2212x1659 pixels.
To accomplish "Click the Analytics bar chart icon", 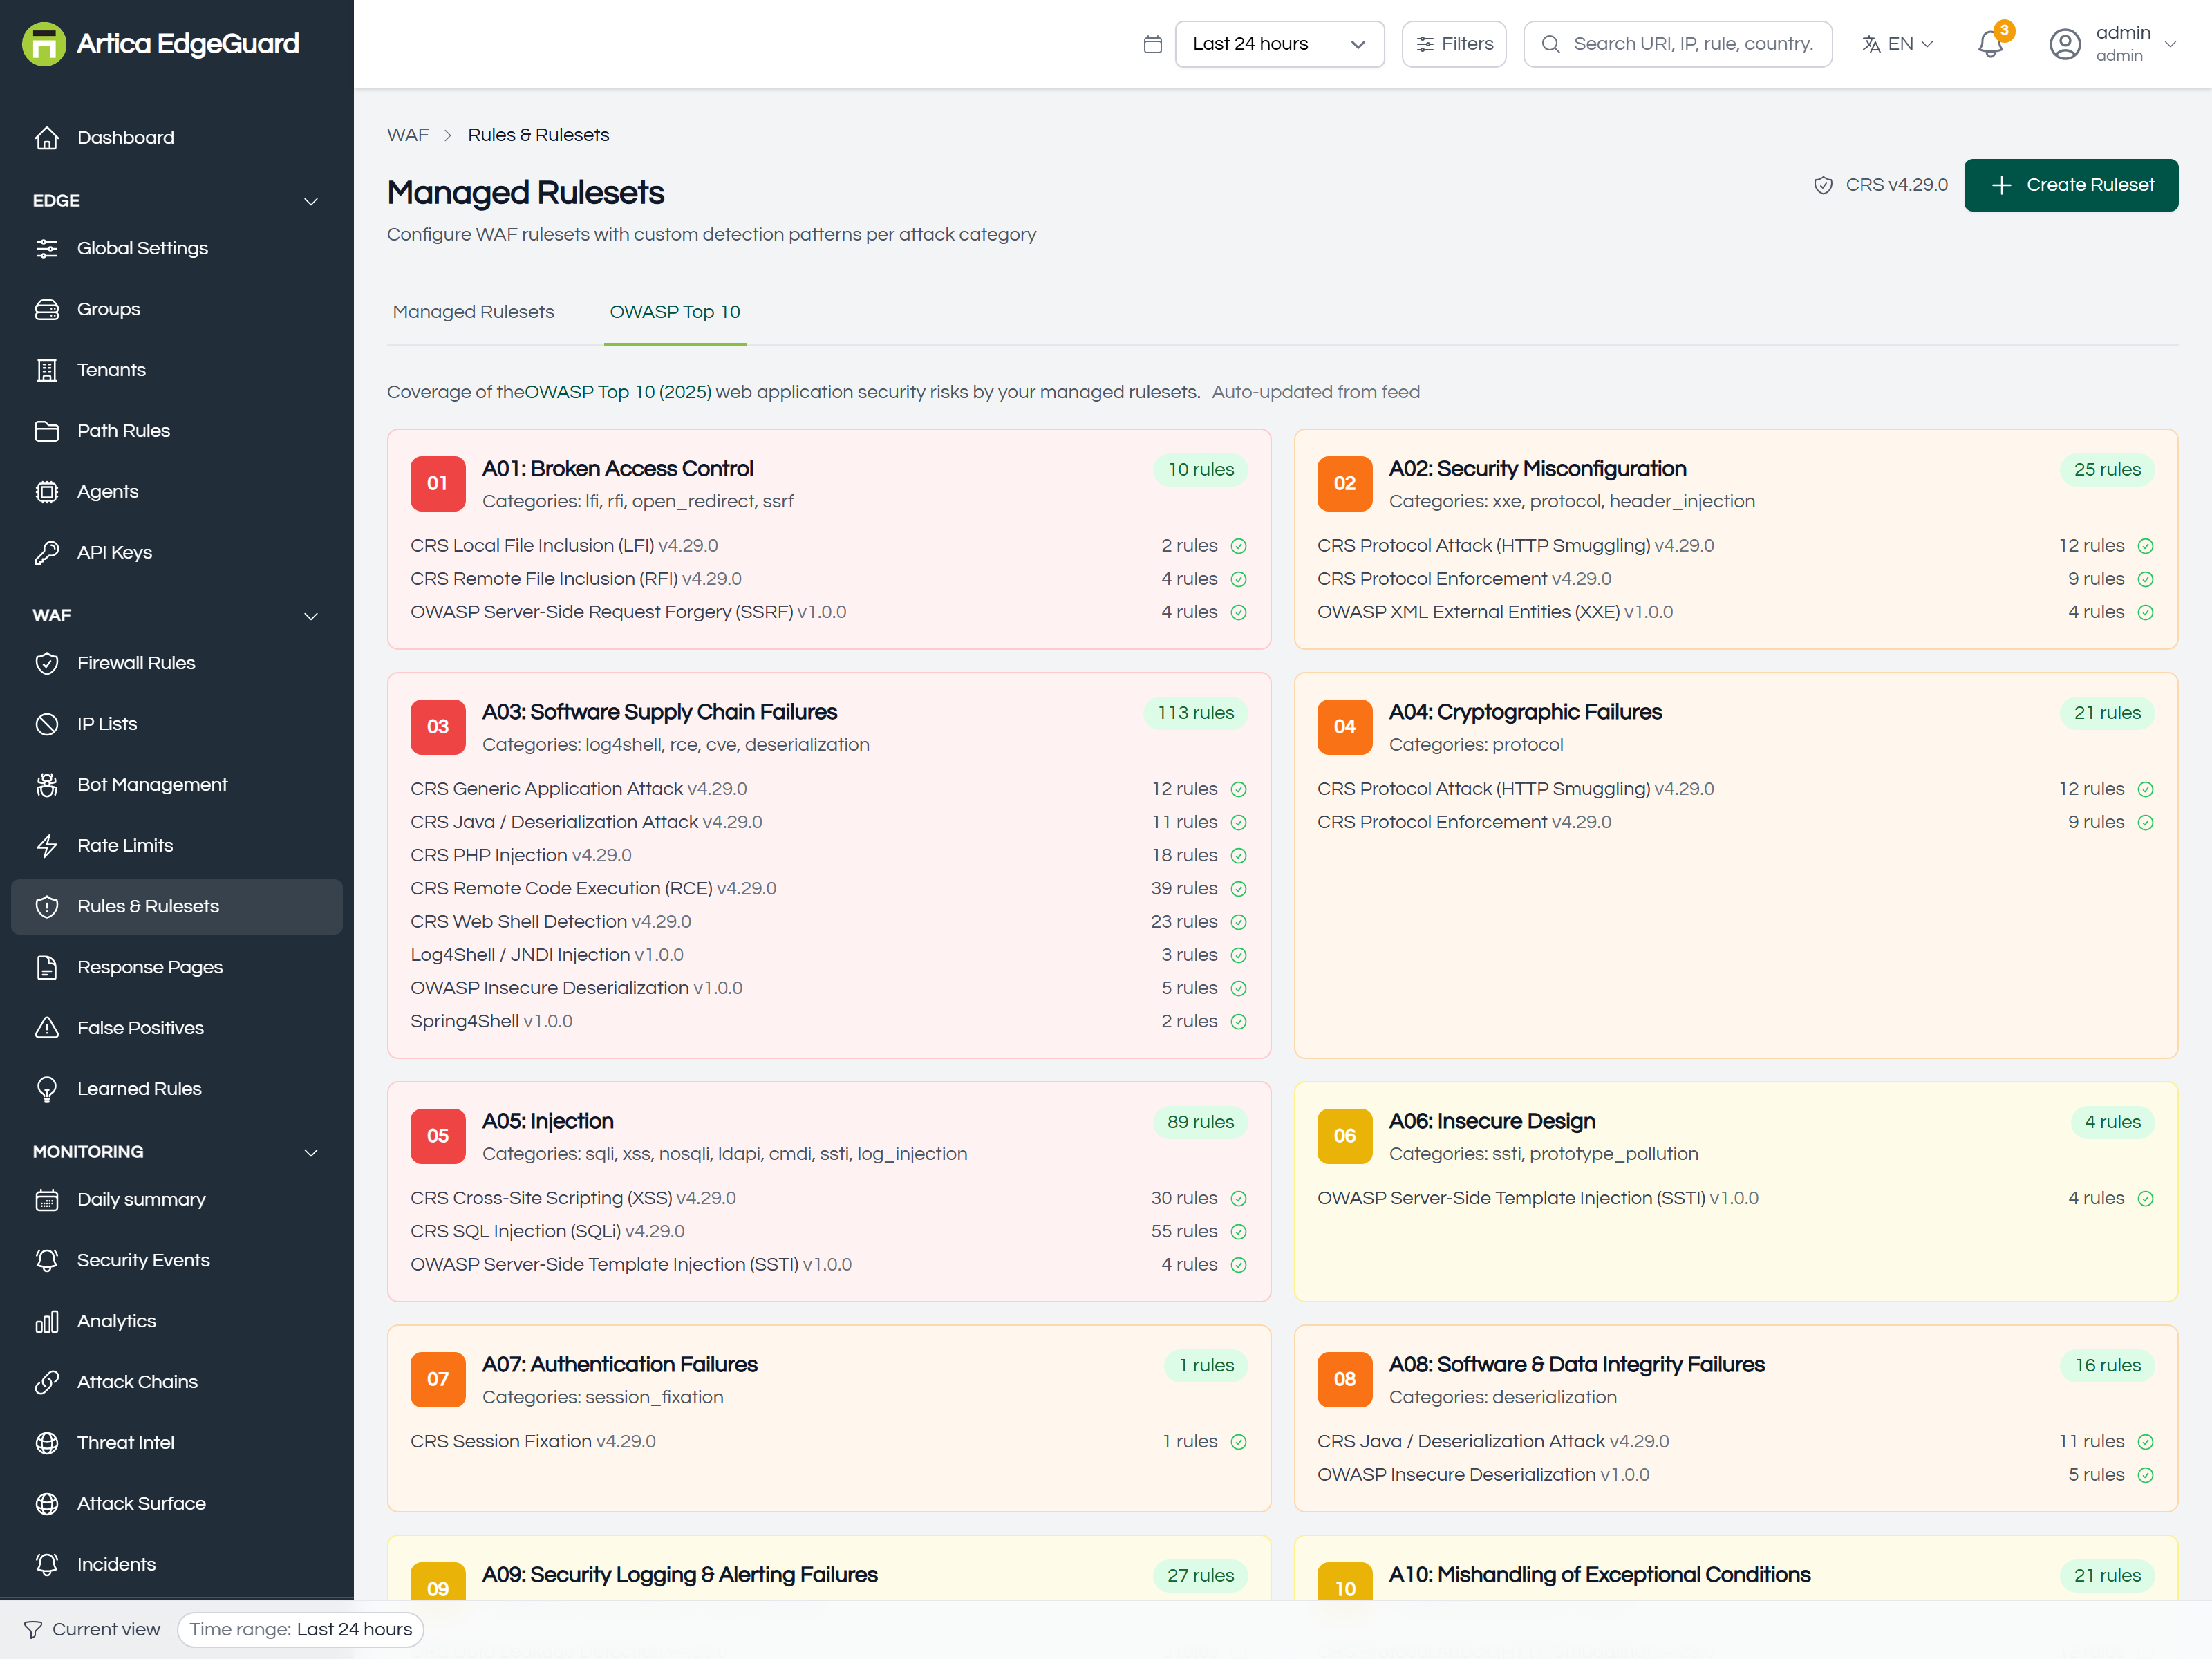I will 47,1321.
